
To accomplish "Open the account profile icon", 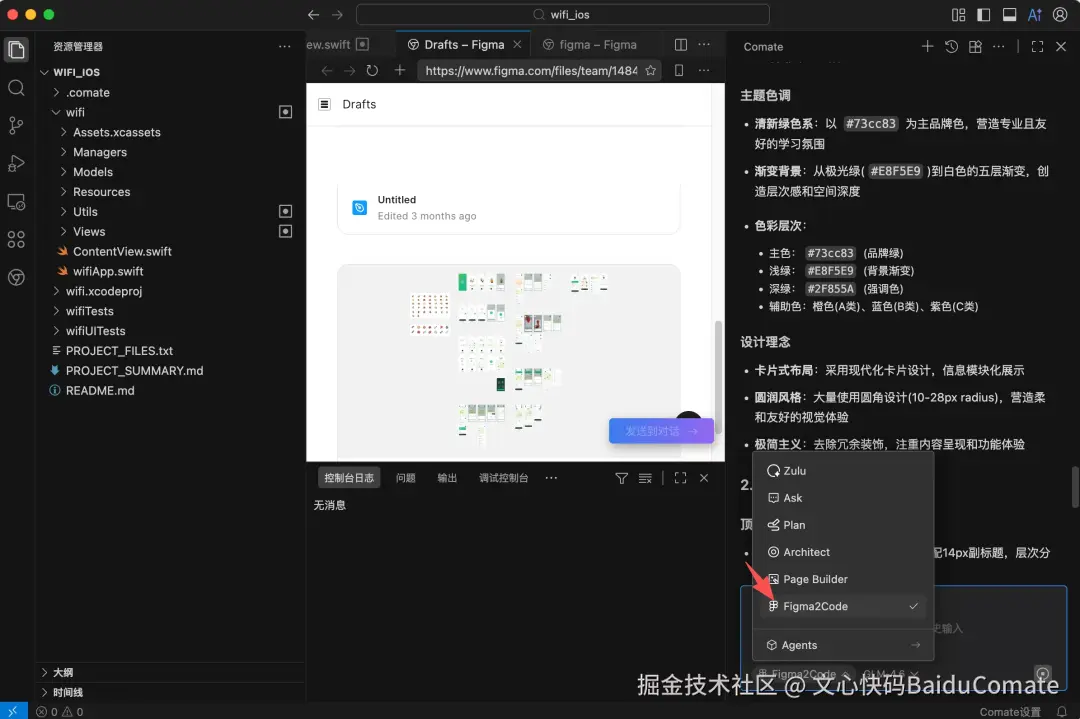I will coord(1060,14).
